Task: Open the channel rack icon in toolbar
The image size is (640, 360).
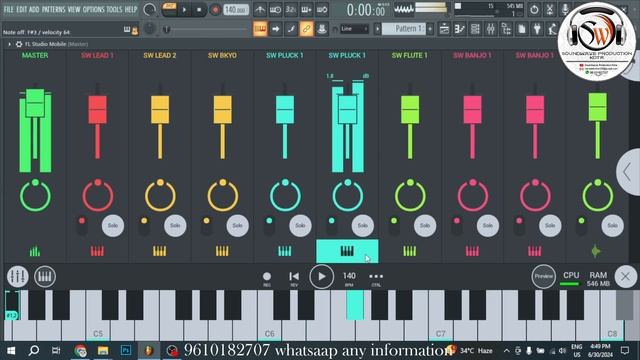Action: pyautogui.click(x=475, y=29)
